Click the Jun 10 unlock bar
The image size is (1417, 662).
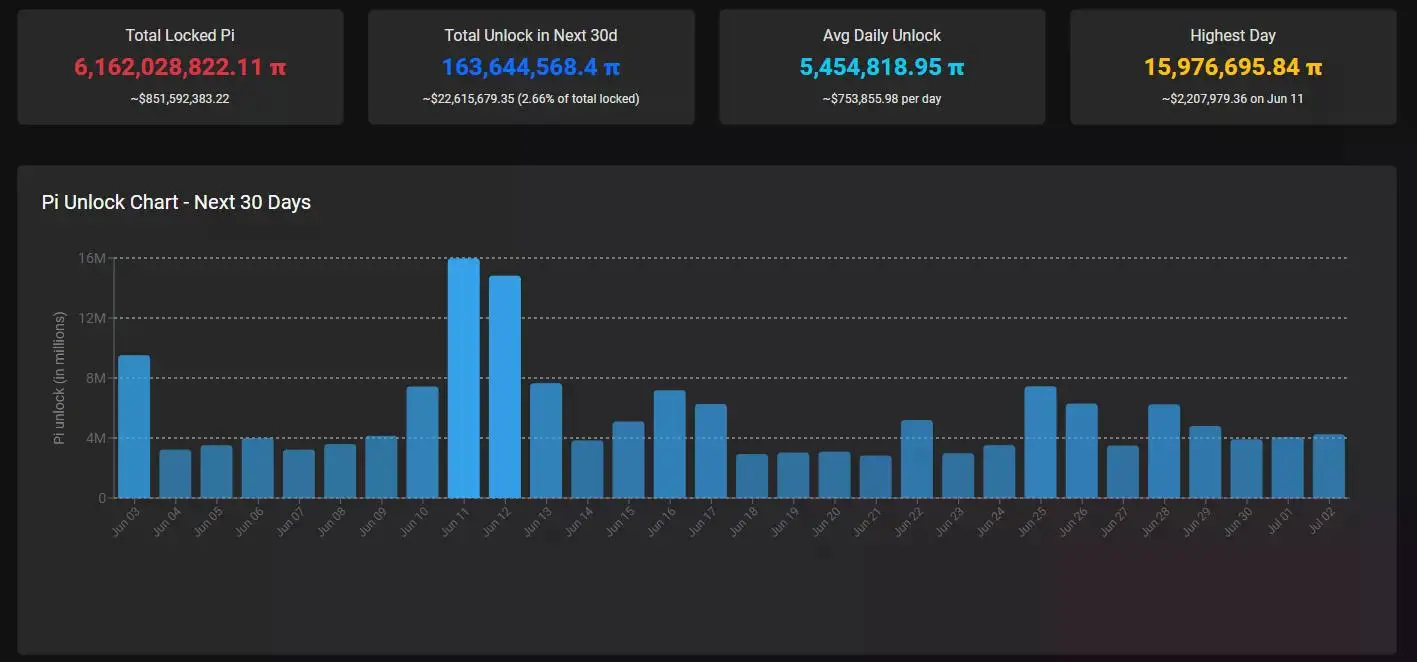click(423, 442)
